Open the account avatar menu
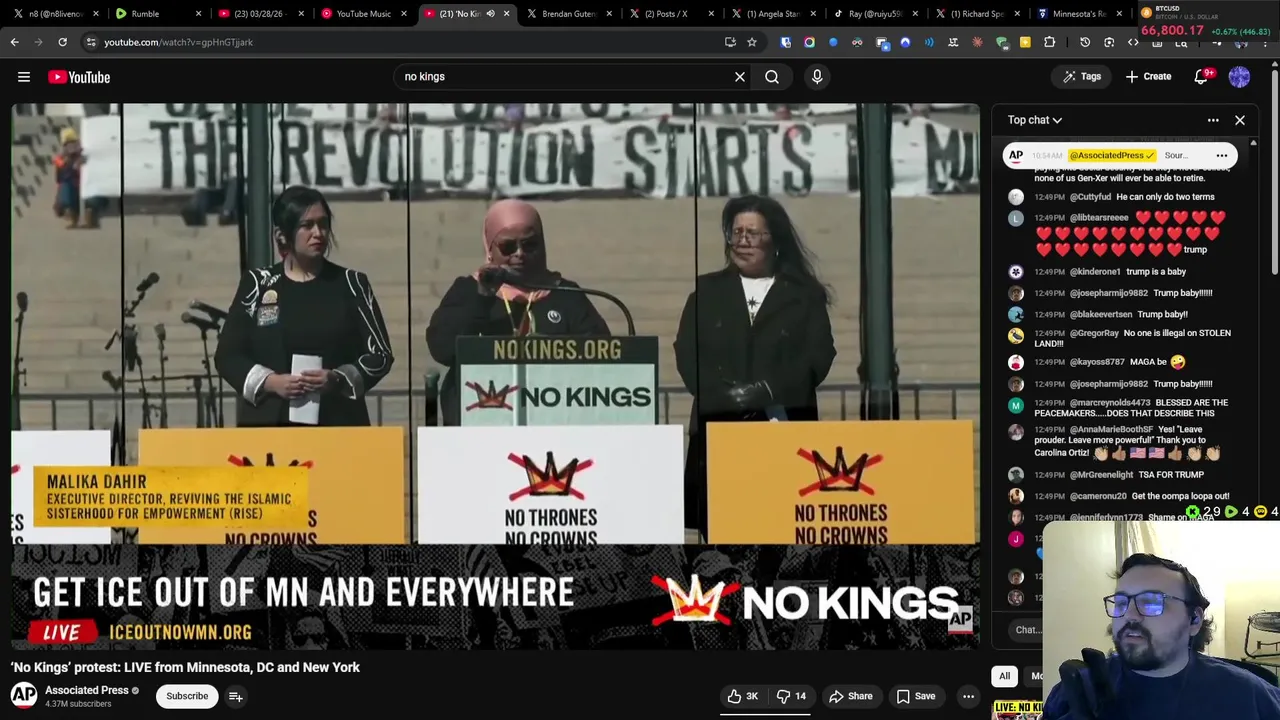This screenshot has width=1280, height=720. (1239, 77)
